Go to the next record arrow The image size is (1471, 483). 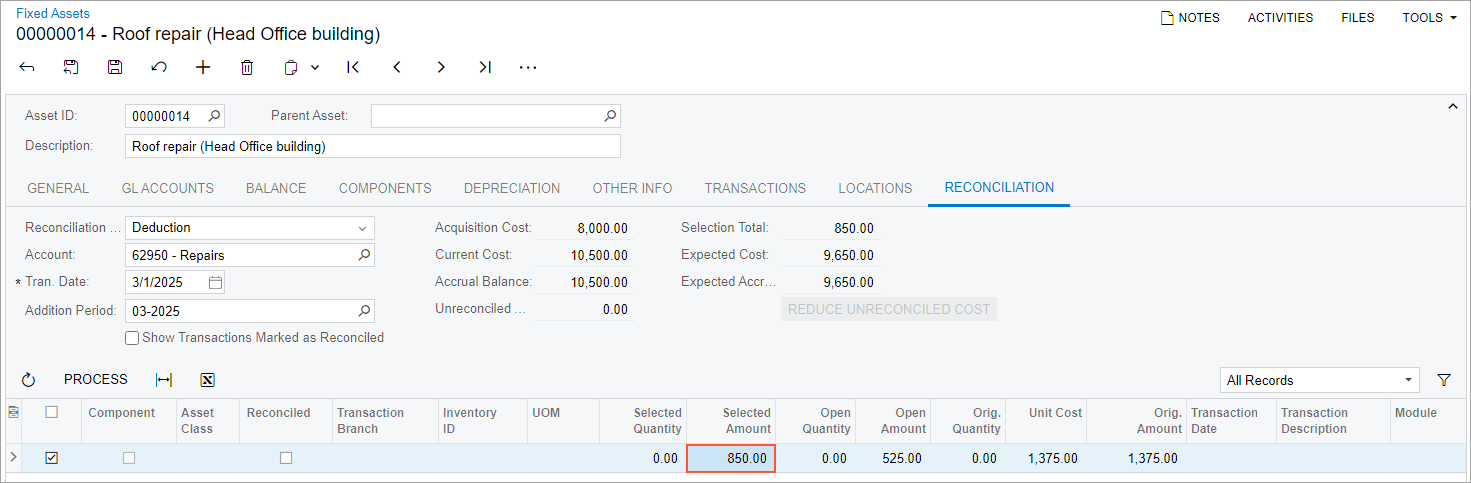click(441, 67)
